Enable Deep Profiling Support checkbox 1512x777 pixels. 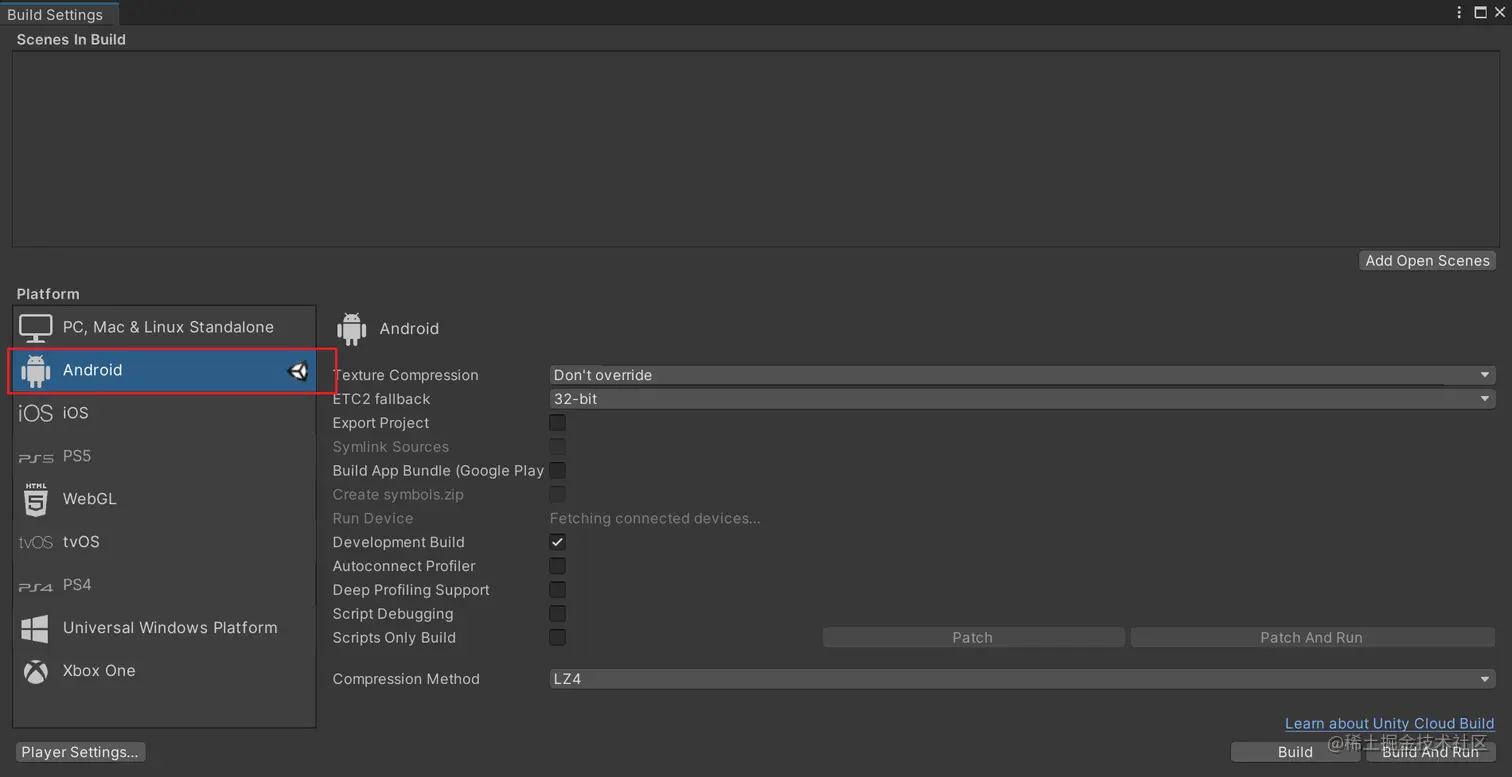click(x=558, y=590)
